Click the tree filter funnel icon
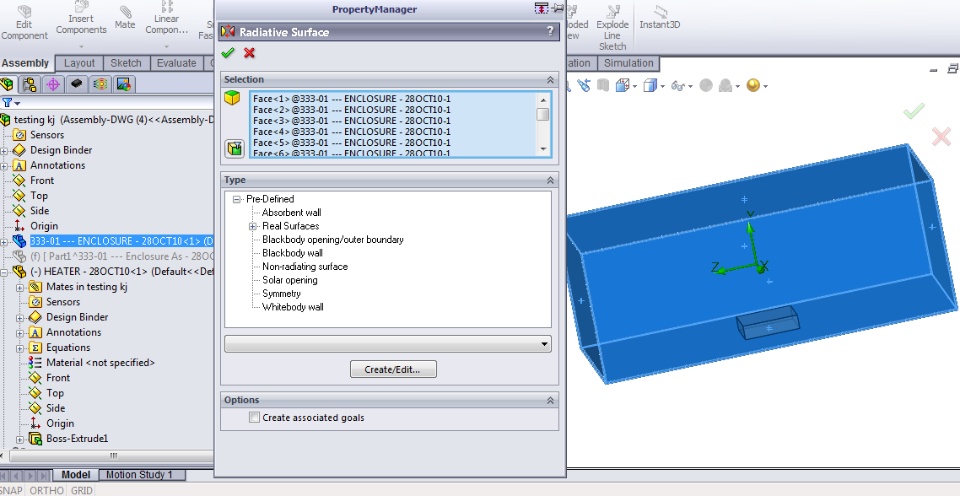The width and height of the screenshot is (960, 496). pos(7,103)
